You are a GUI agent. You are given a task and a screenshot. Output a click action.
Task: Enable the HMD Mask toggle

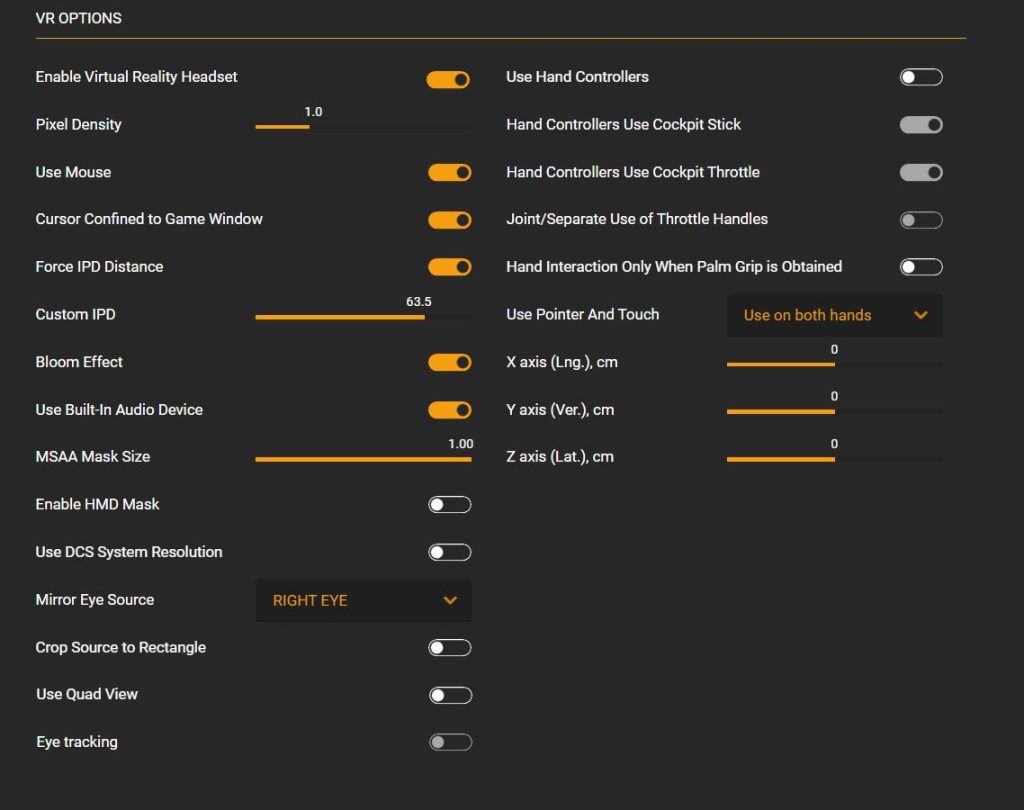(x=449, y=505)
